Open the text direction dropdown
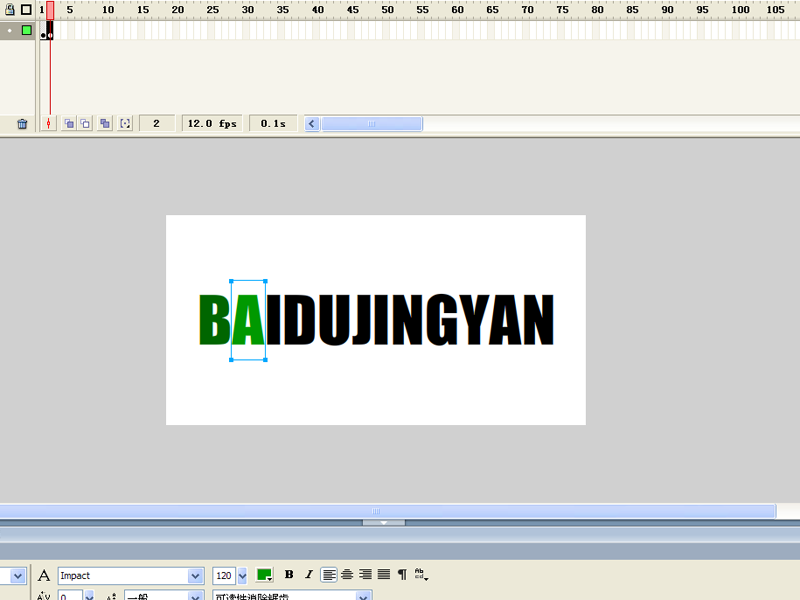 421,574
